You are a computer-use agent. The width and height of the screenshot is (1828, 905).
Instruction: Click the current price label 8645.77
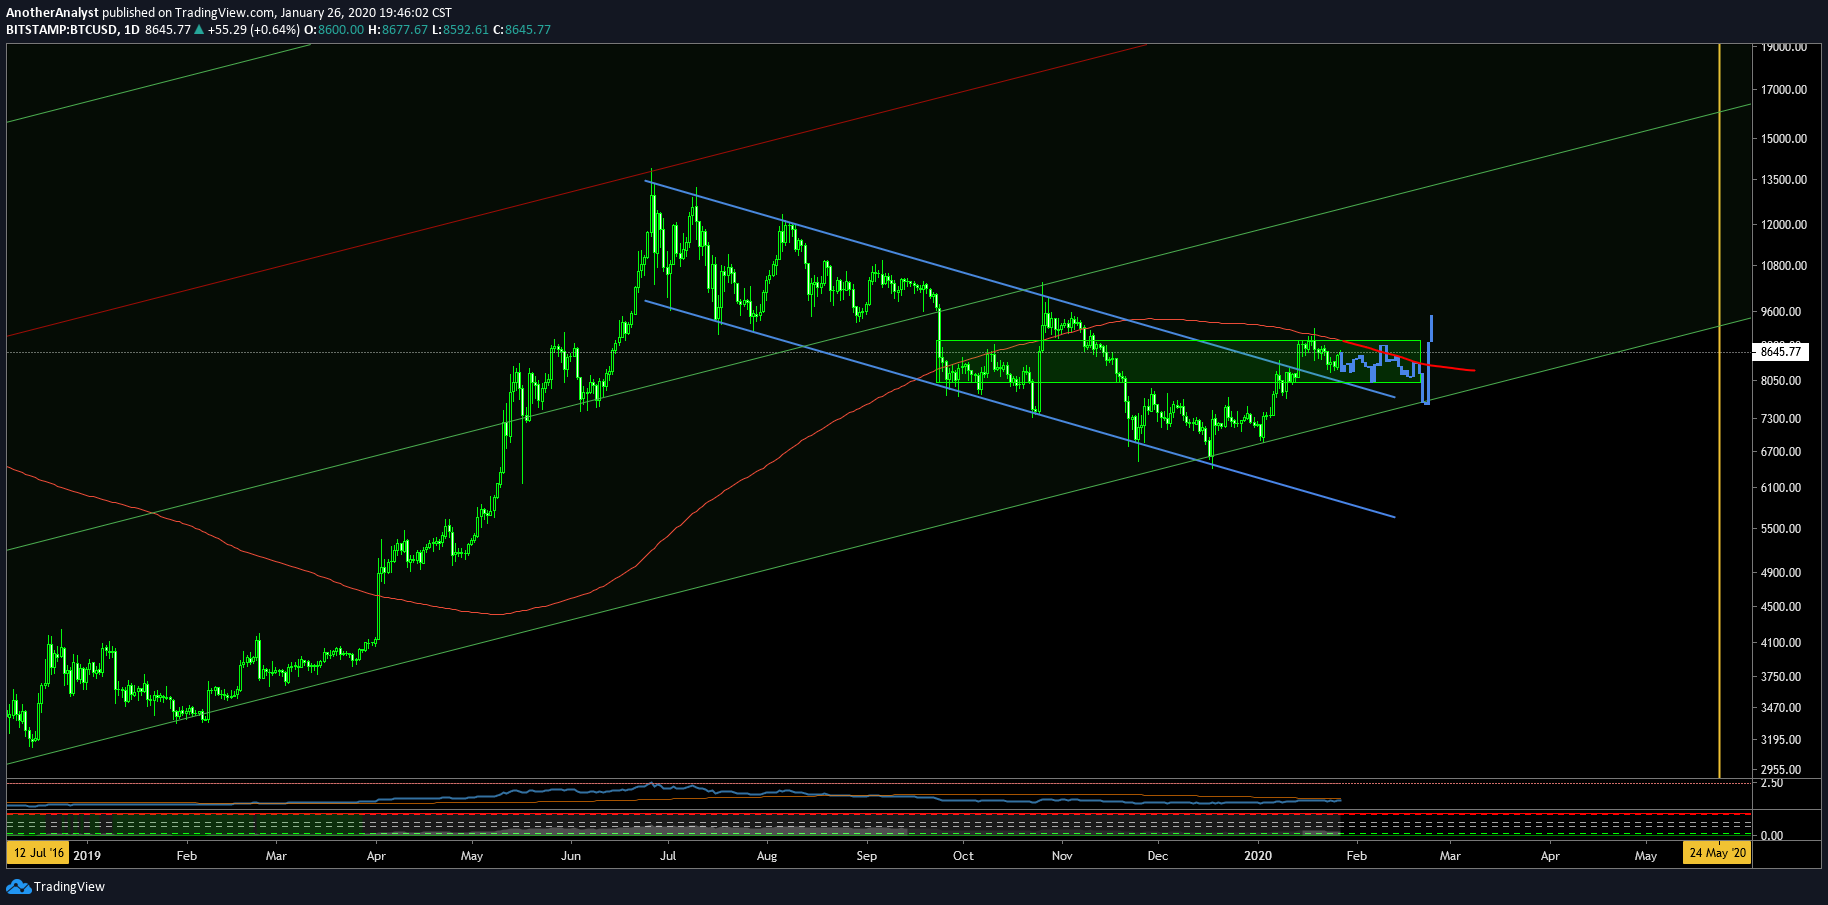1780,351
